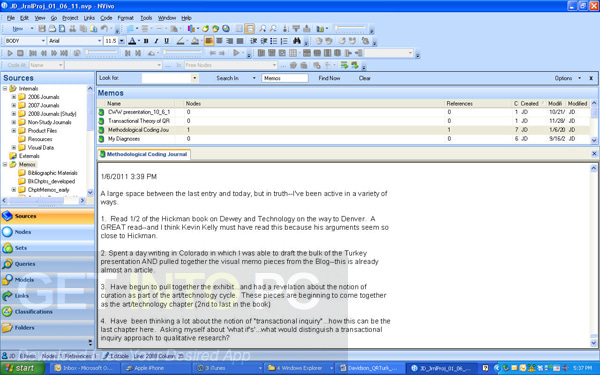
Task: Open the Arial font dropdown
Action: pyautogui.click(x=99, y=41)
